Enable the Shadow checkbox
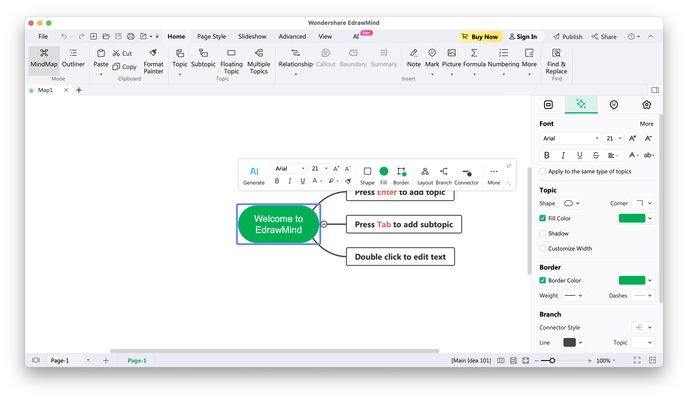 [542, 233]
